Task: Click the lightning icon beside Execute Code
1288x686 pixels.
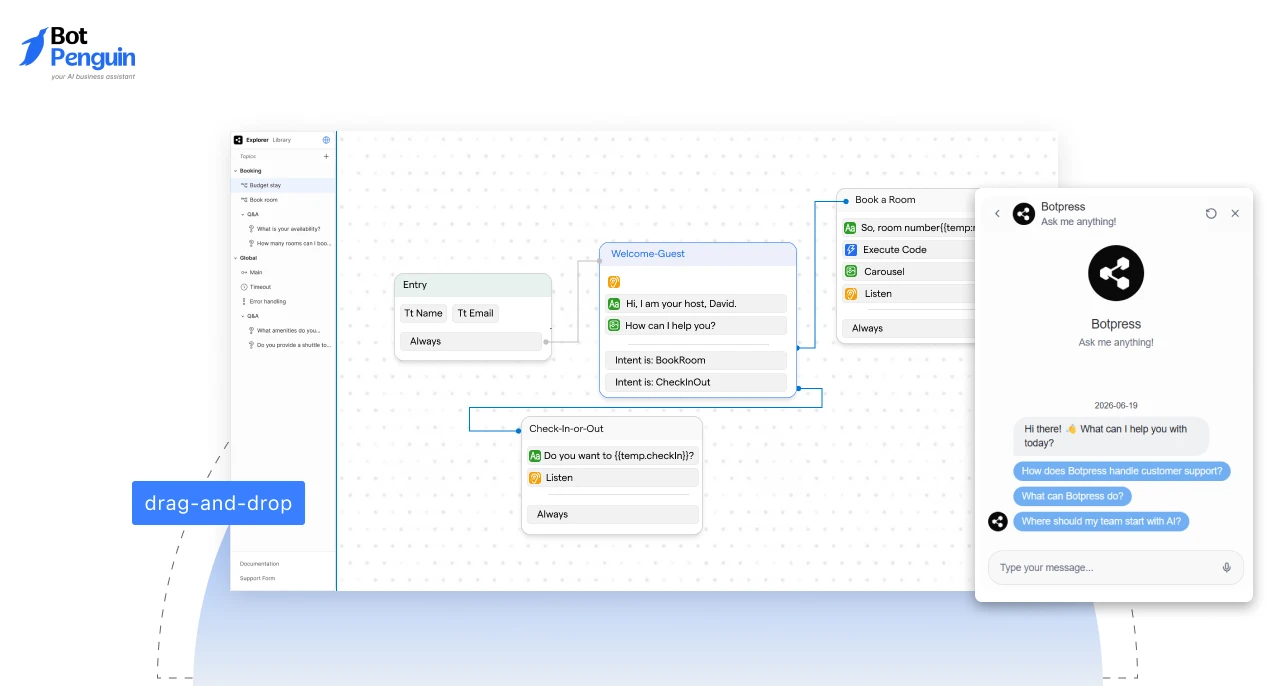Action: (851, 250)
